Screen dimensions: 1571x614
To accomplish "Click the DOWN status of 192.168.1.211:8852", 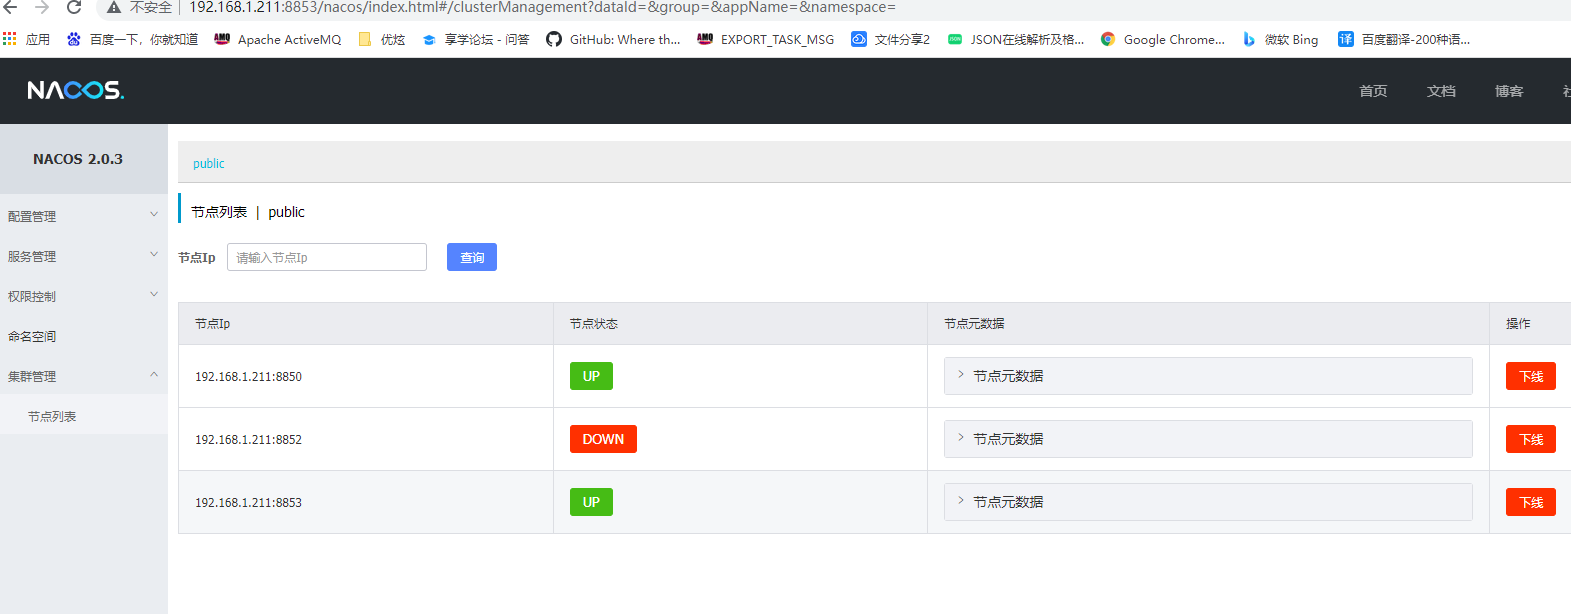I will point(603,439).
